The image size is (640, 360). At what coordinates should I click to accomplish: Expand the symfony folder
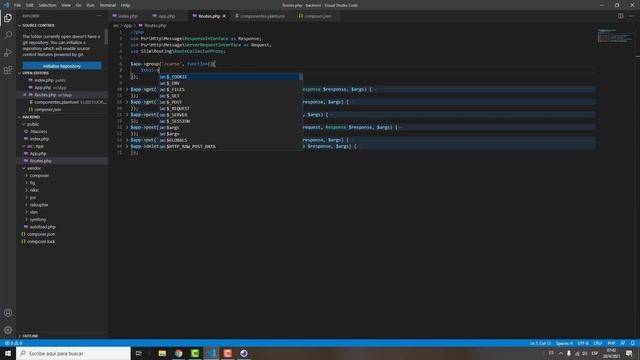pos(38,220)
